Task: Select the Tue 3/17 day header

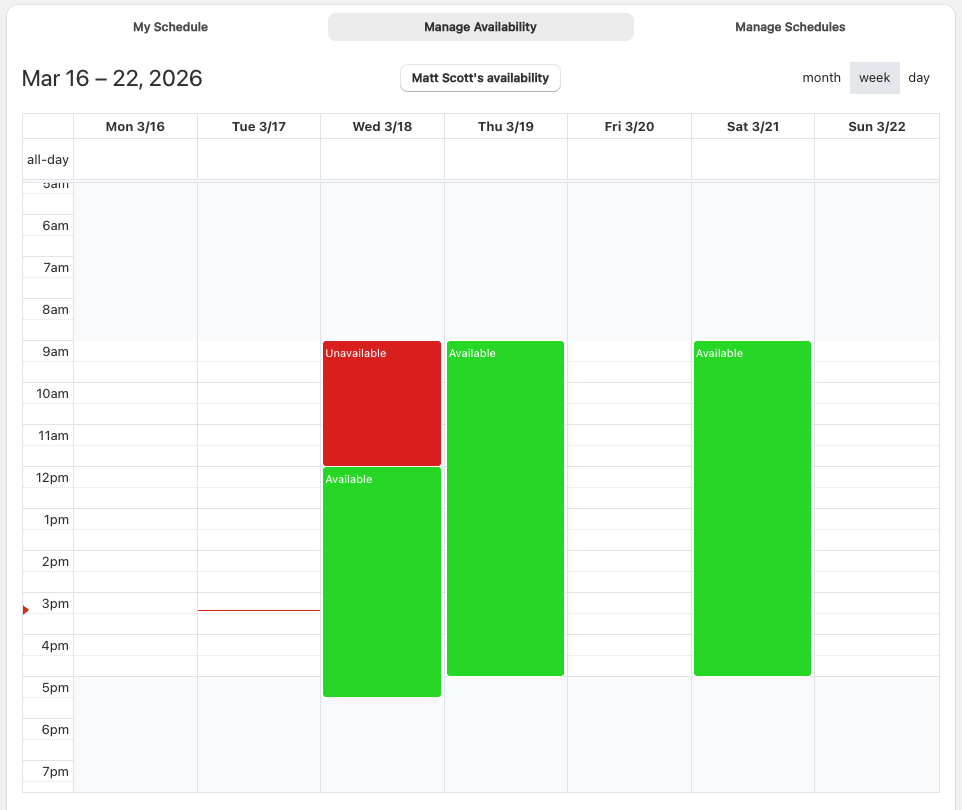Action: pos(259,127)
